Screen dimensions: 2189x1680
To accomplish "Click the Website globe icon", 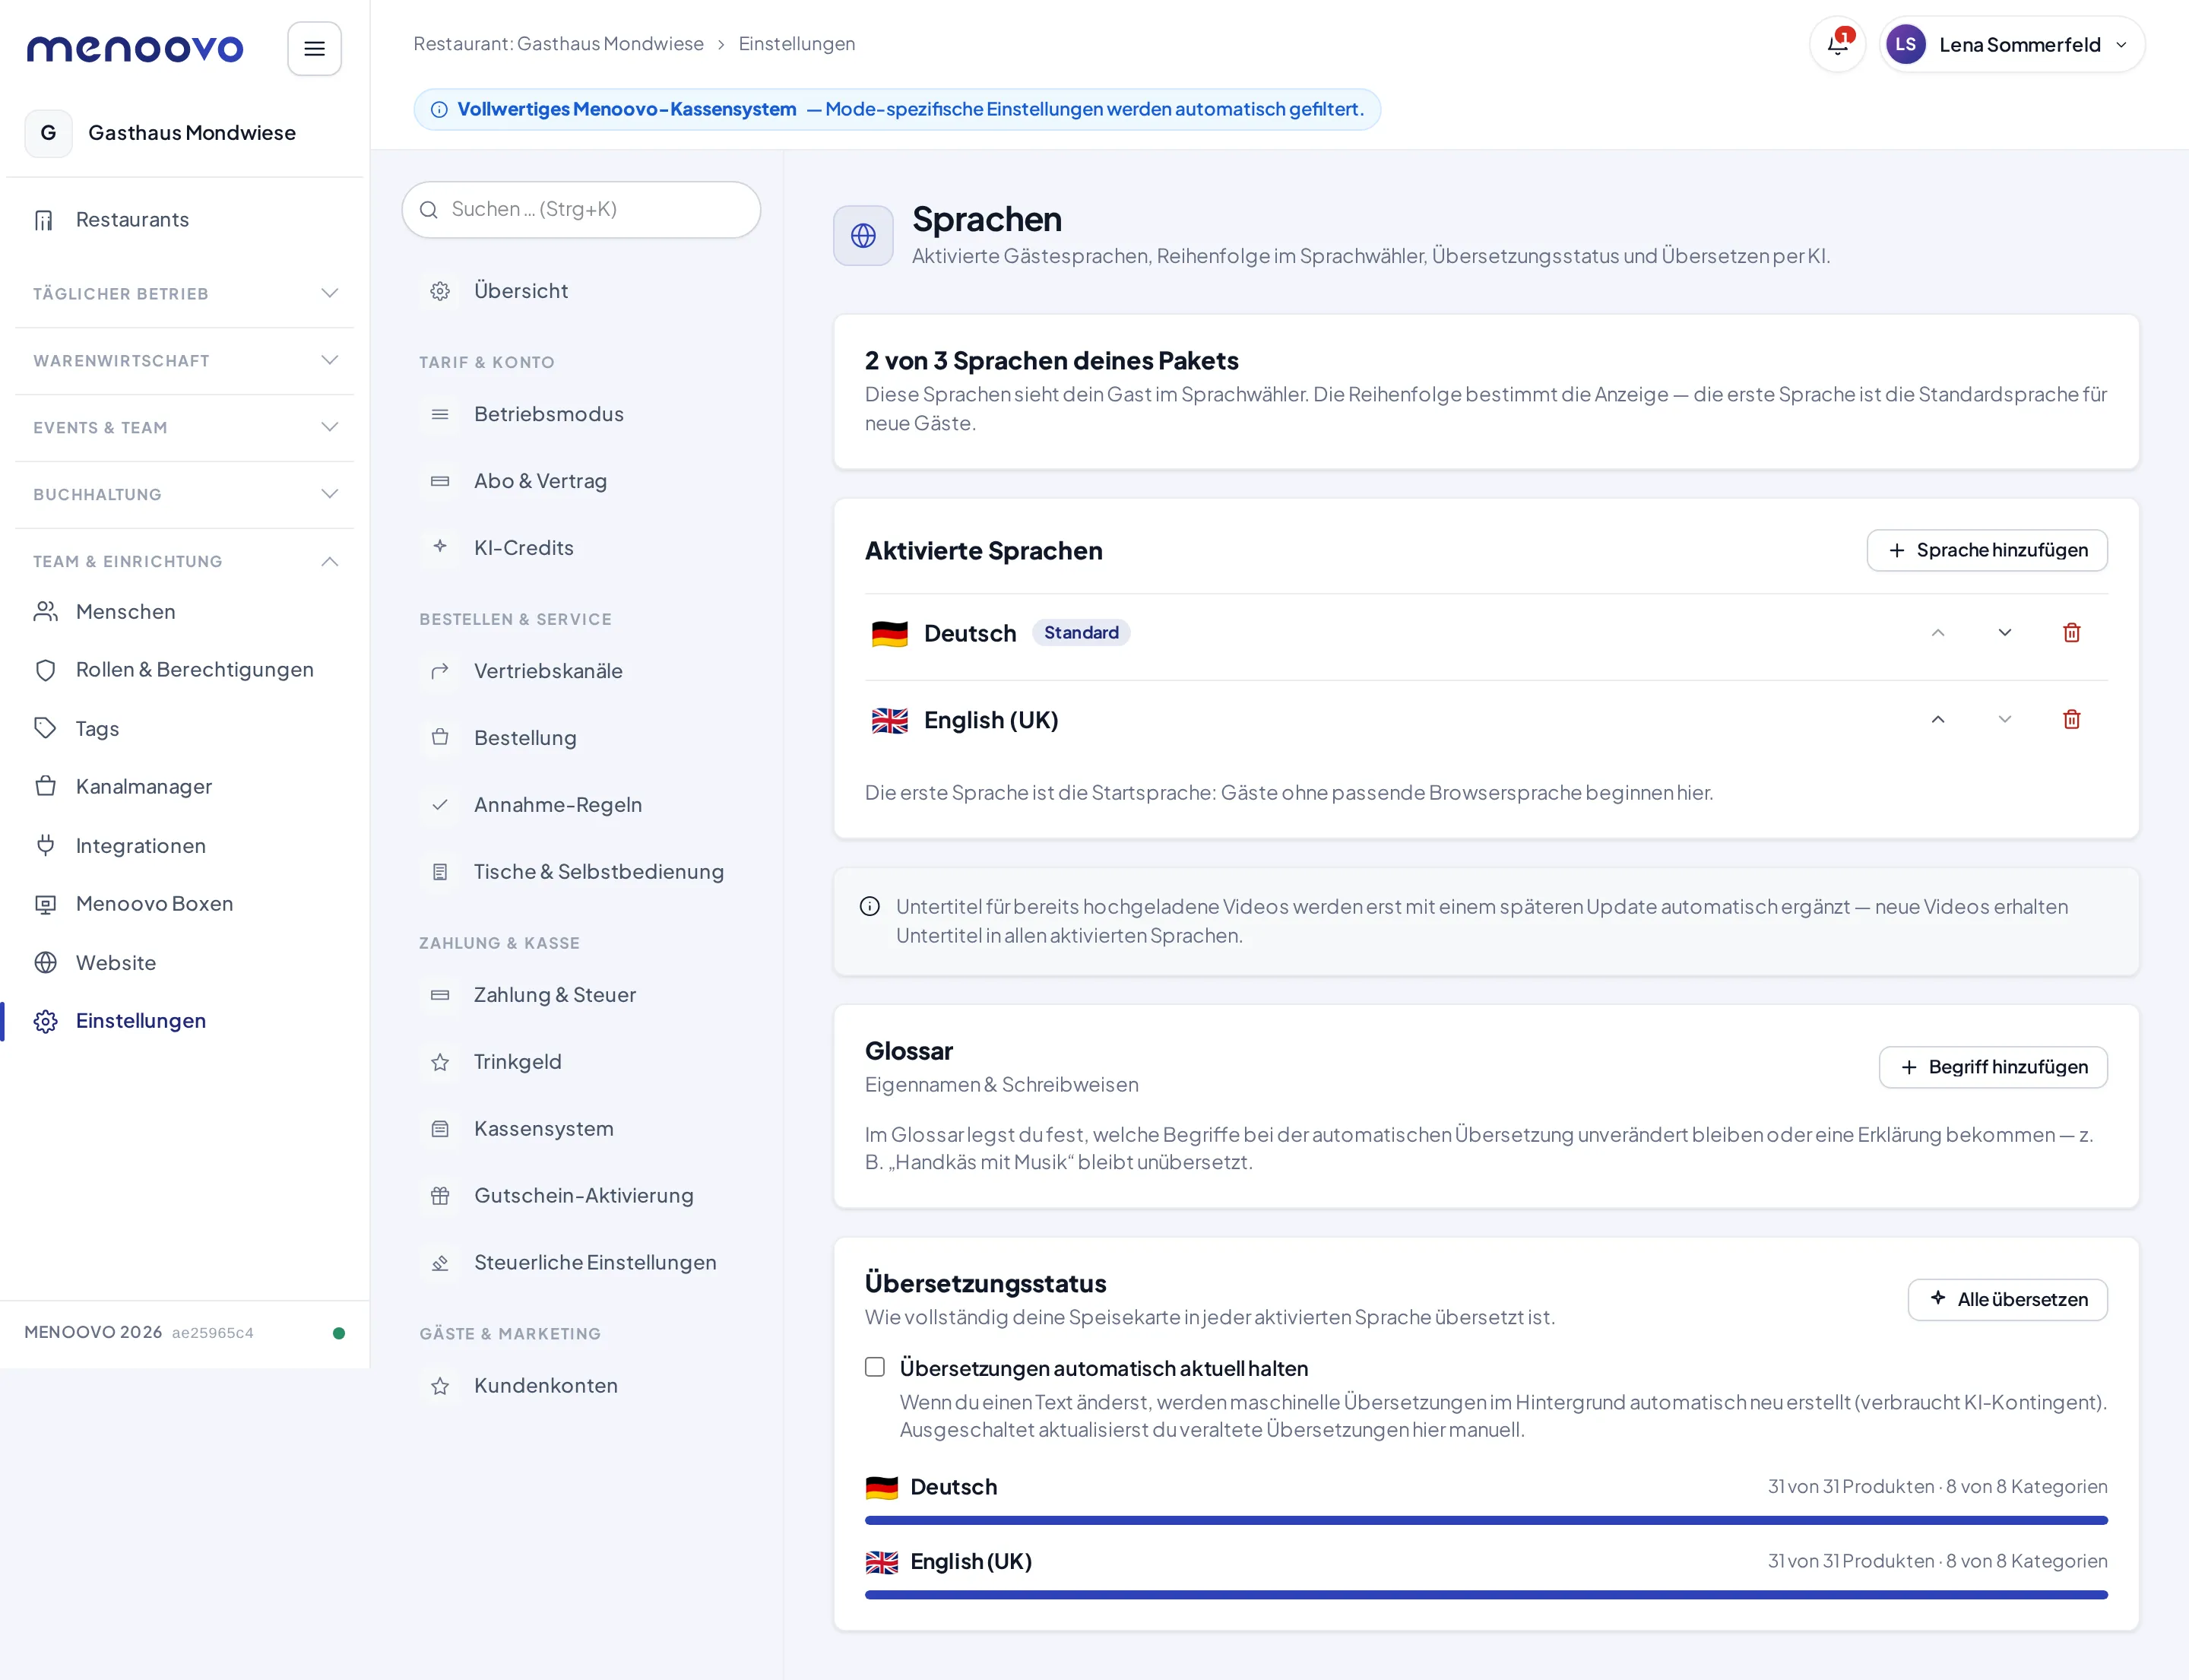I will 45,962.
